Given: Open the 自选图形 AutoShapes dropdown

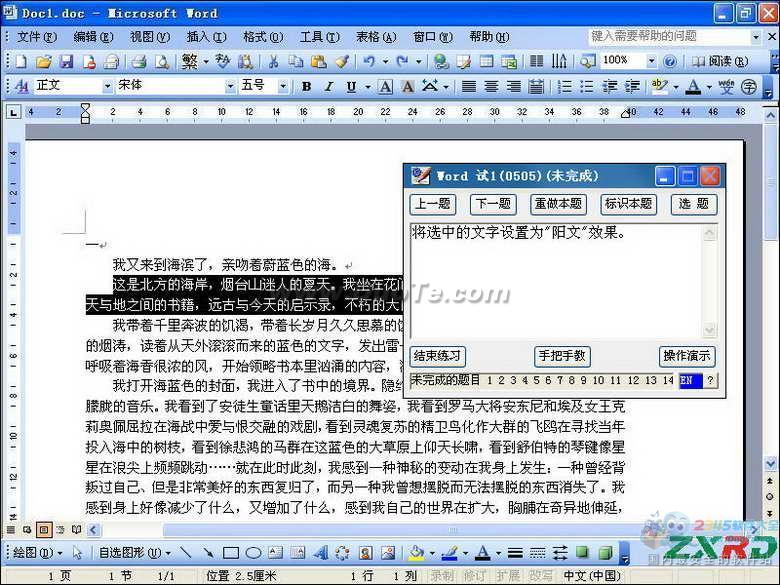Looking at the screenshot, I should [x=135, y=553].
